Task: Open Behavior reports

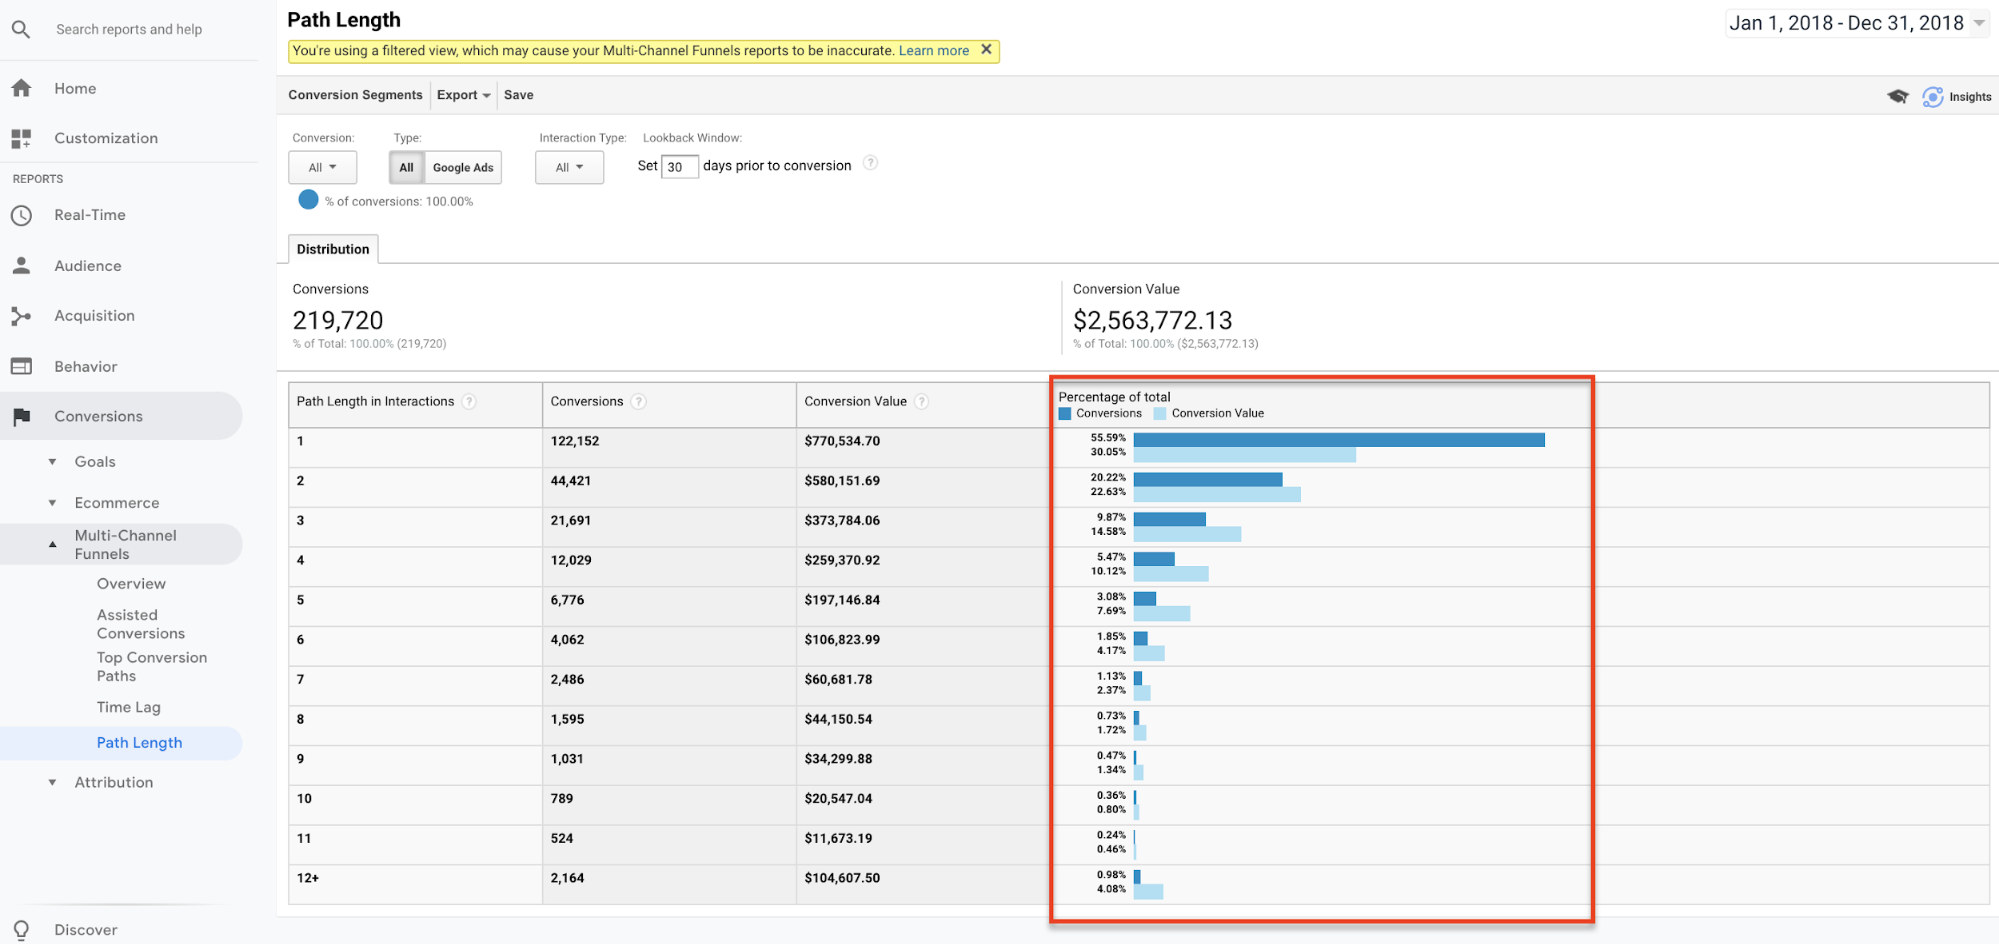Action: click(x=86, y=367)
